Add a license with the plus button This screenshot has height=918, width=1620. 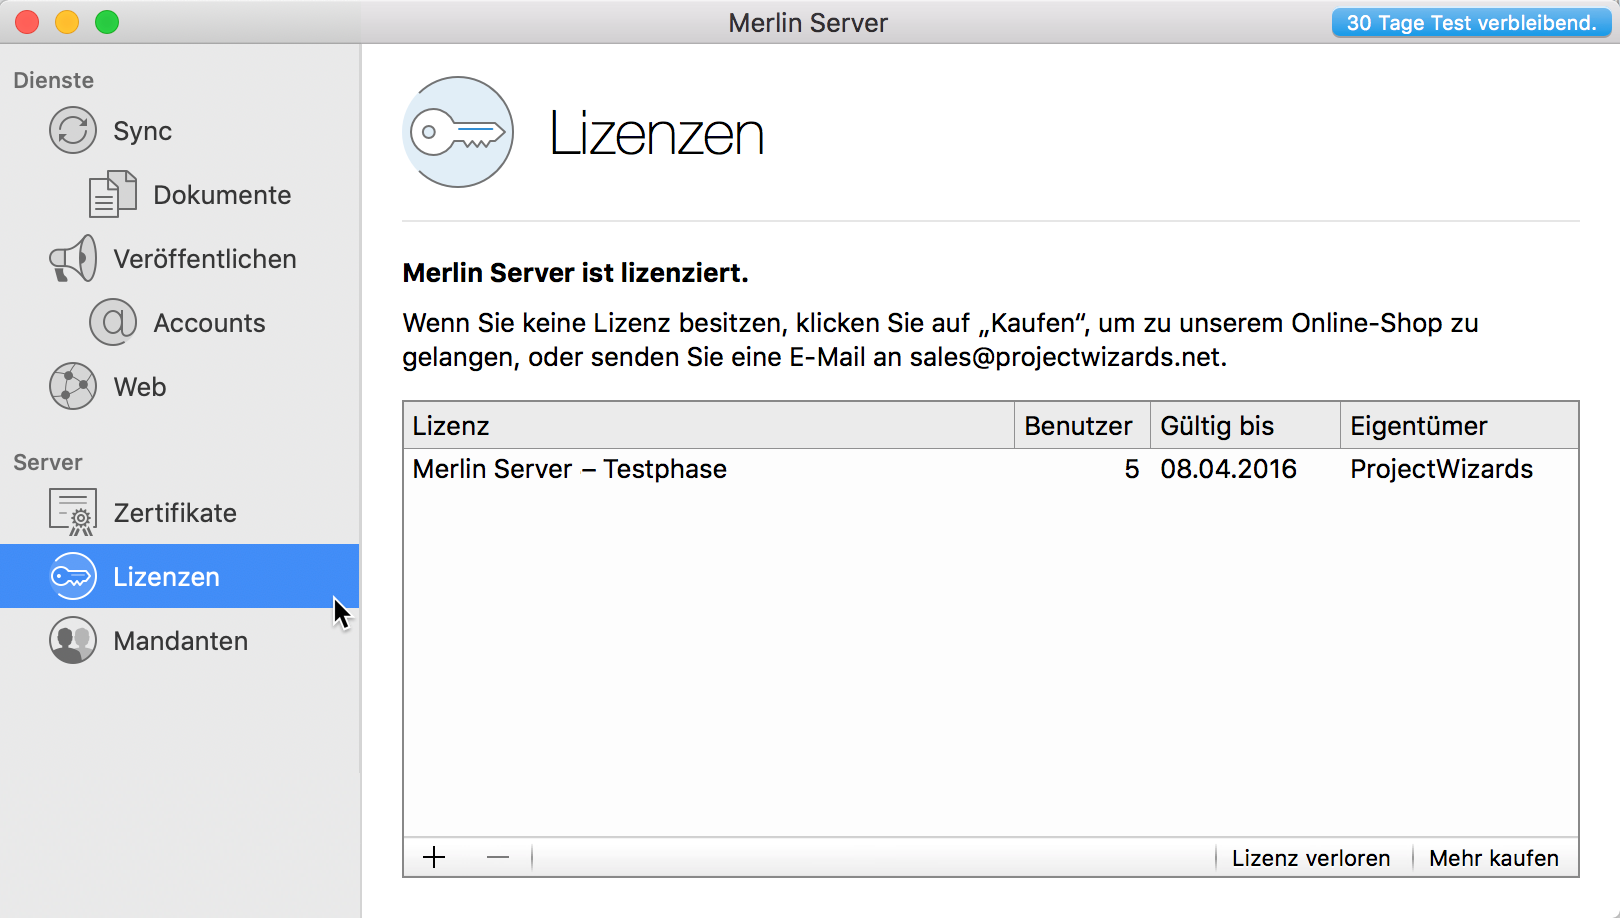(434, 857)
